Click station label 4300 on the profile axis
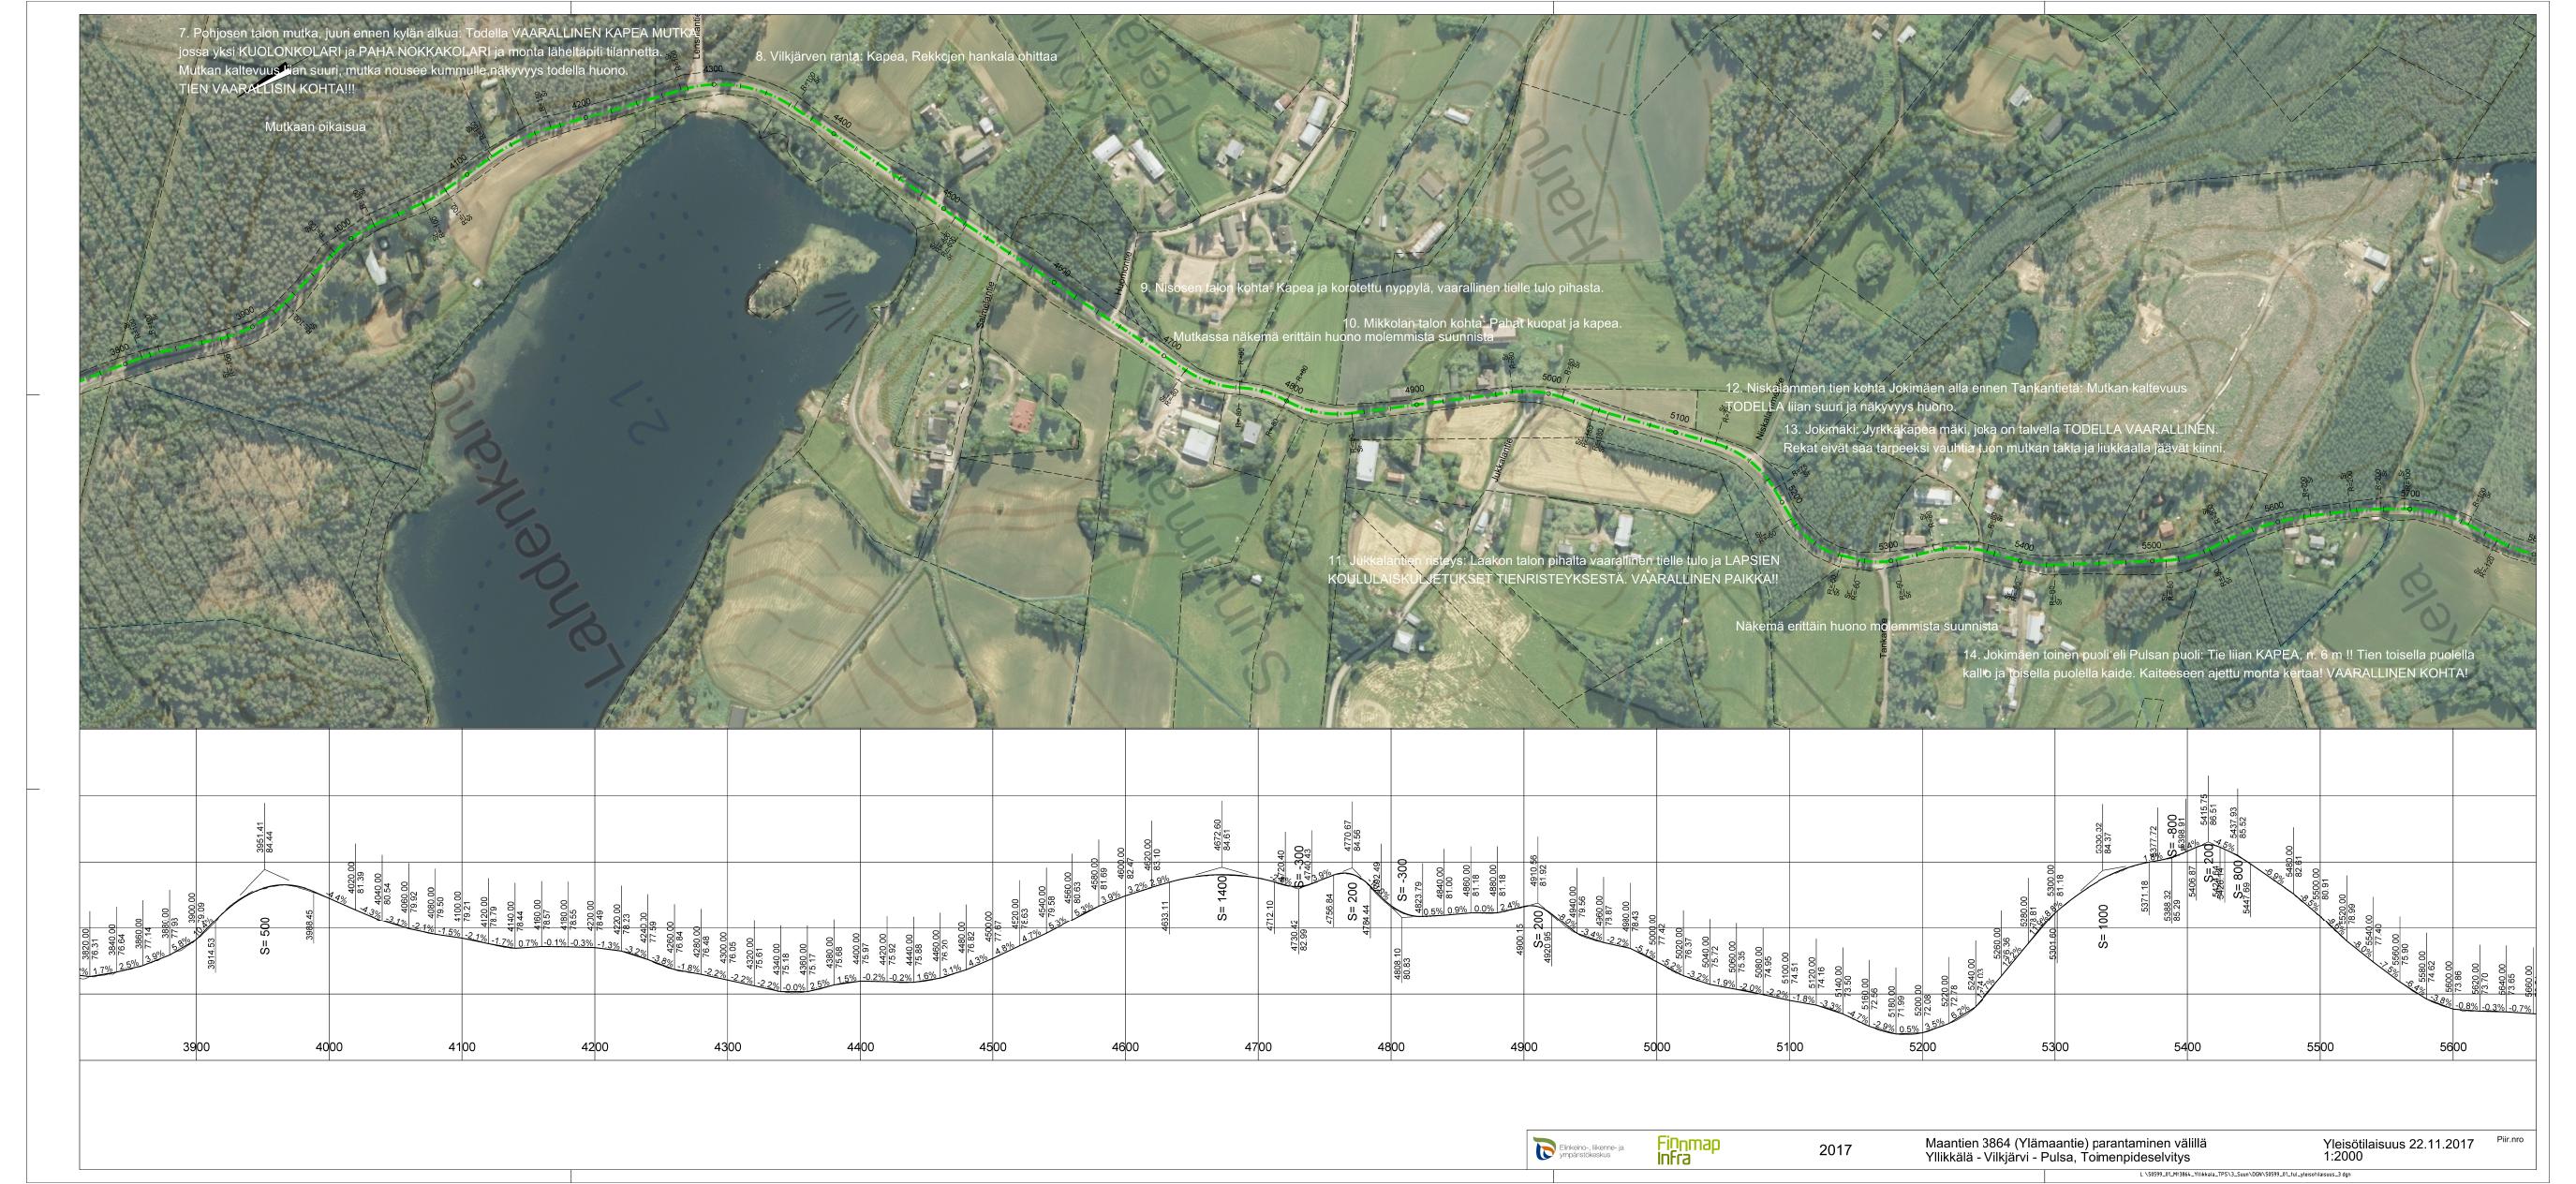The image size is (2576, 1184). coord(728,1047)
